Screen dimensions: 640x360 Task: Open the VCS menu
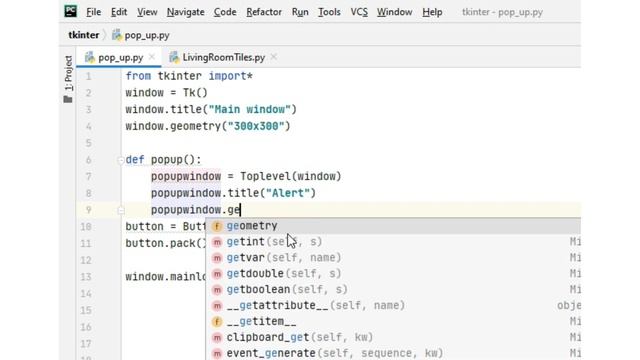click(359, 12)
